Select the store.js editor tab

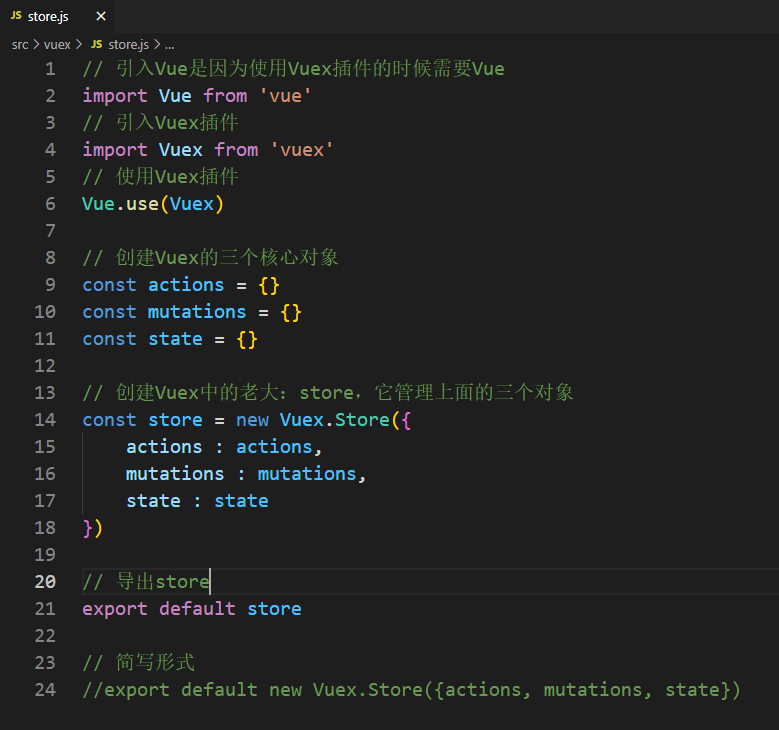click(x=57, y=16)
